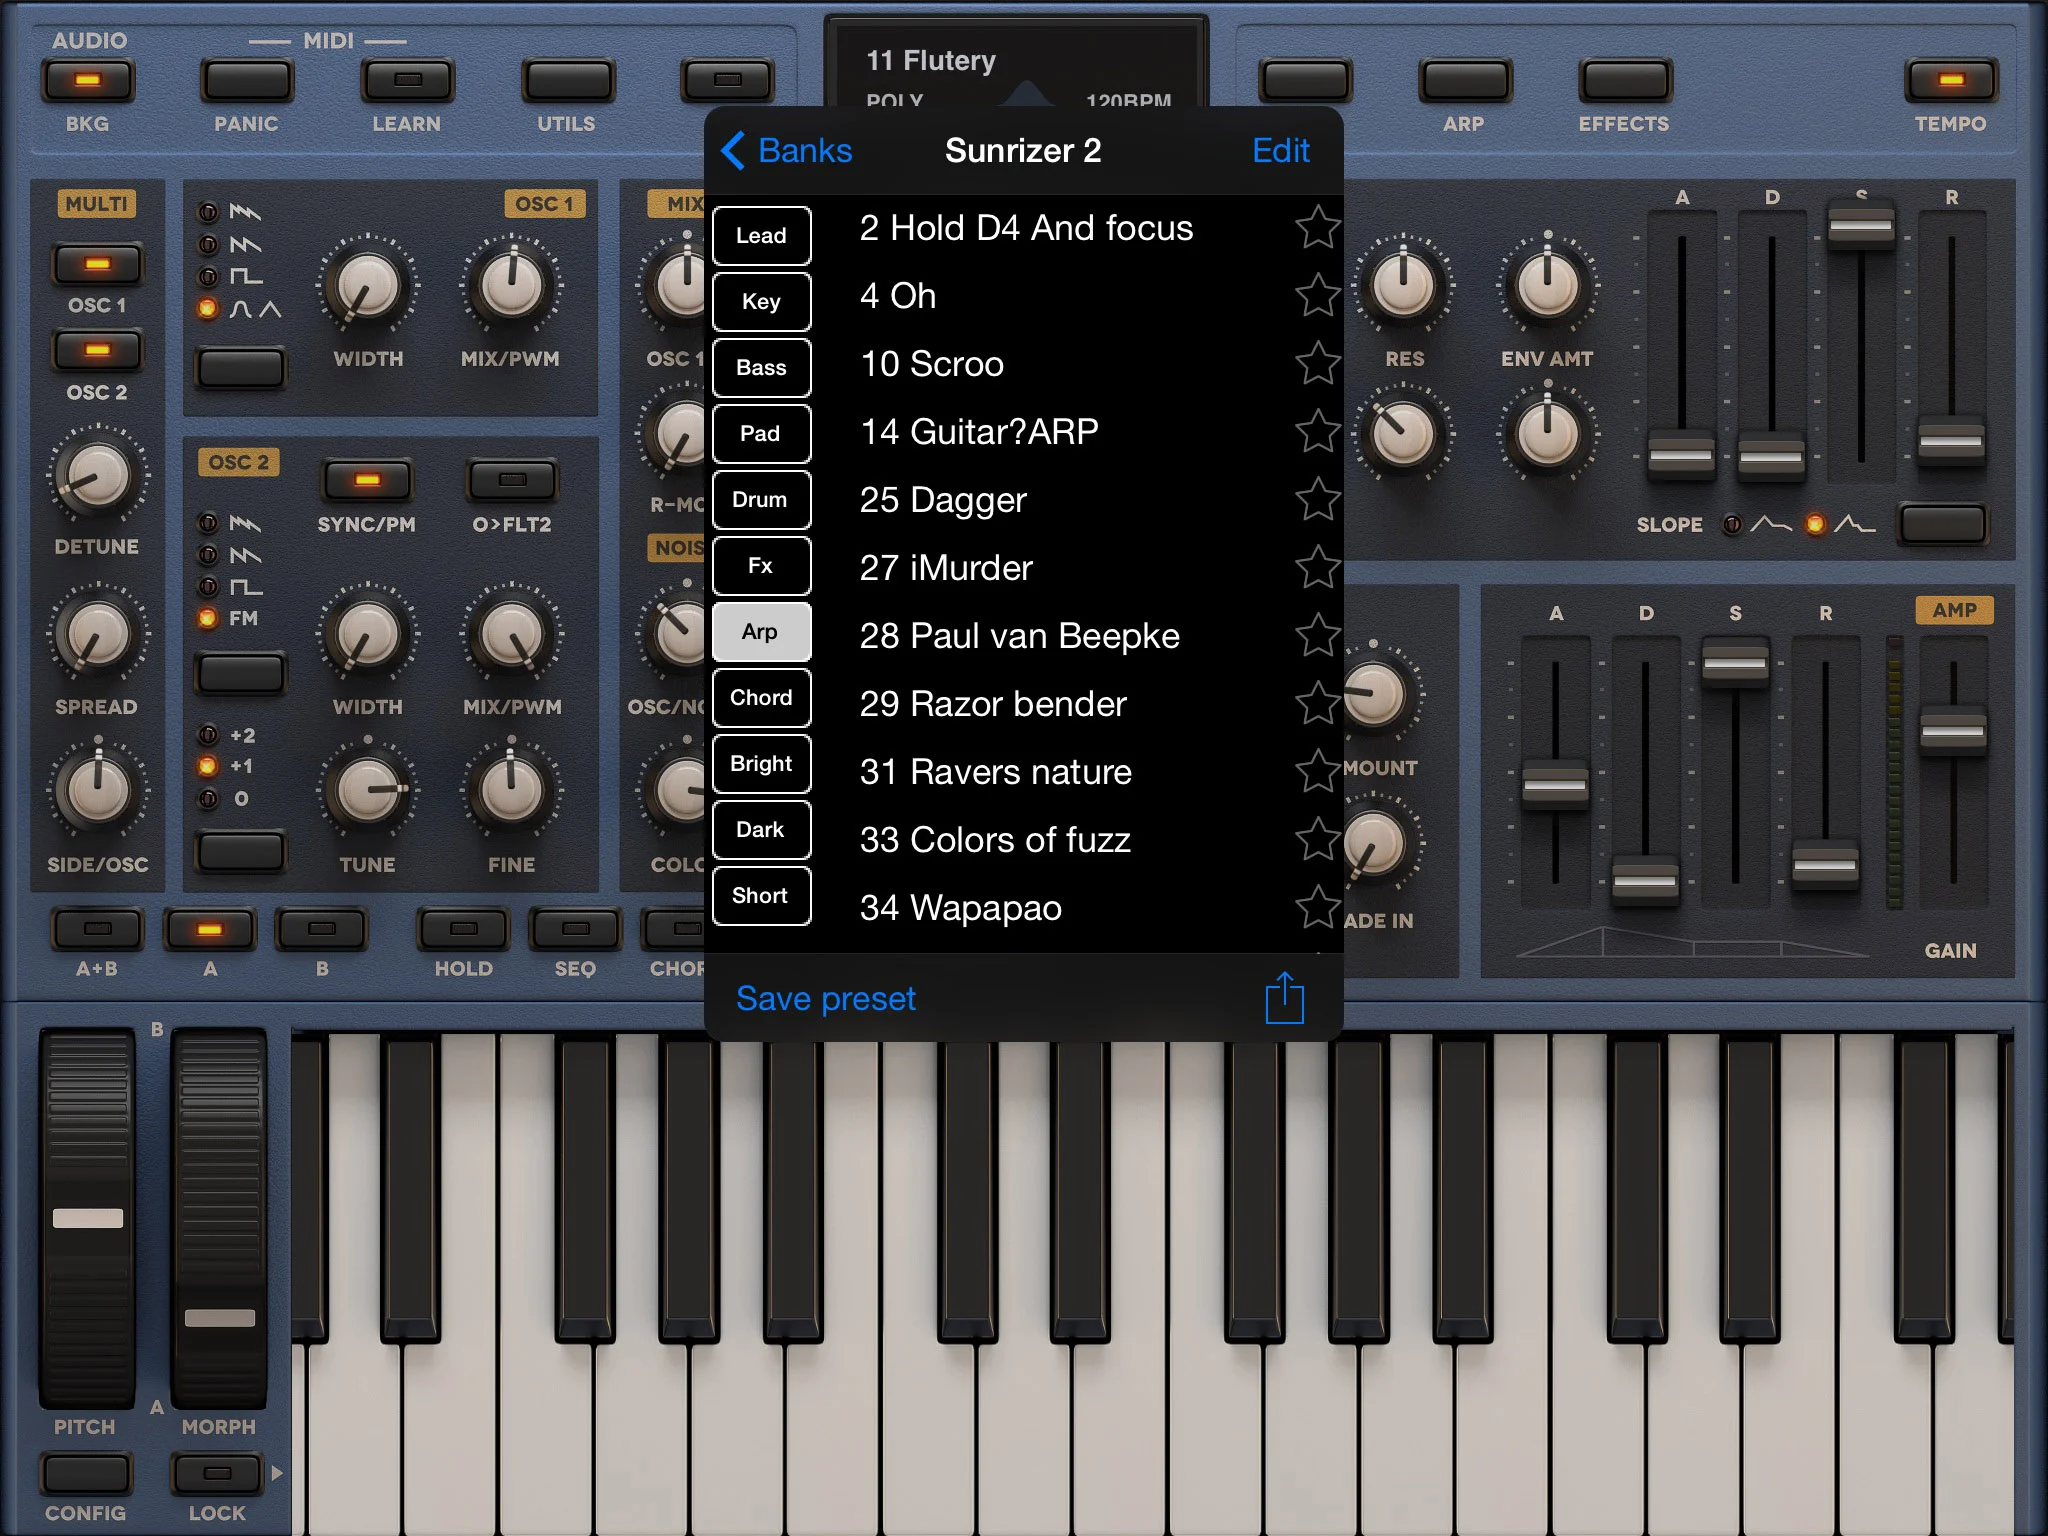Click OSC 2 octave selector button

coord(240,851)
